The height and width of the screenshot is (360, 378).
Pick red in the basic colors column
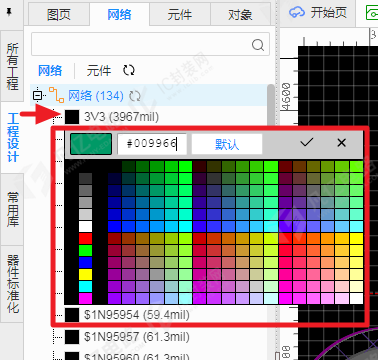pyautogui.click(x=85, y=239)
